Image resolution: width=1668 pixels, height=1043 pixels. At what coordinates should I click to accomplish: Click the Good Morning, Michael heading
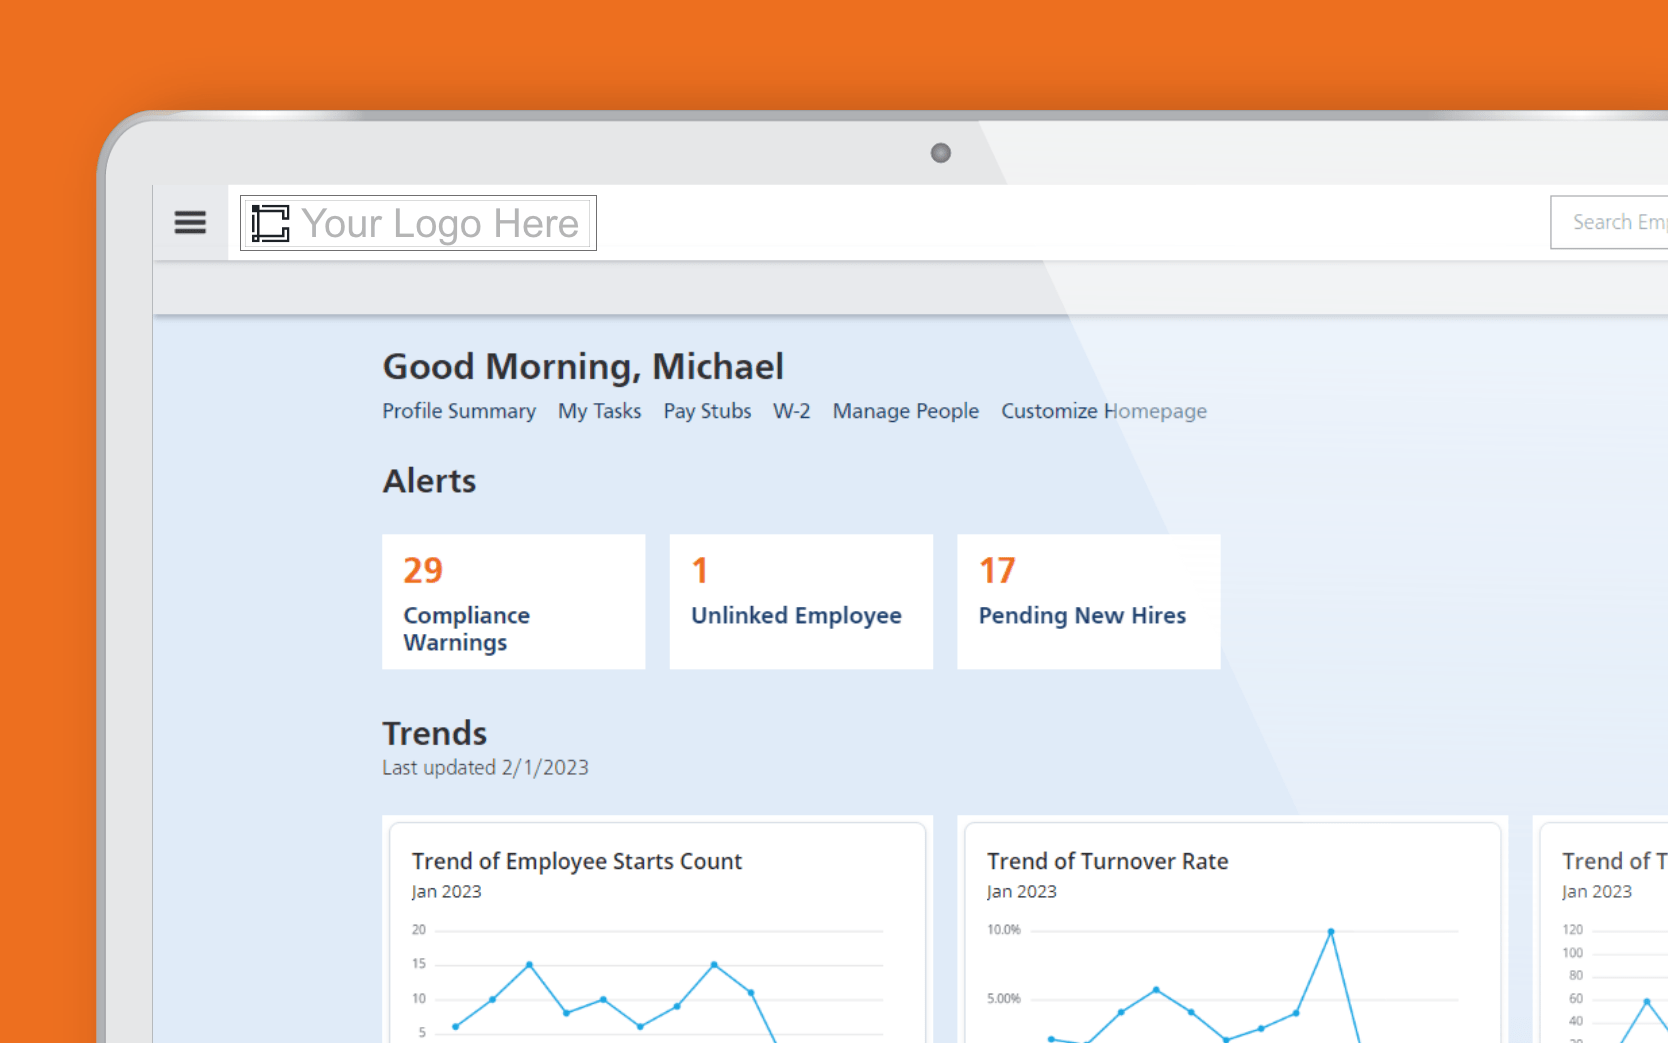(583, 367)
